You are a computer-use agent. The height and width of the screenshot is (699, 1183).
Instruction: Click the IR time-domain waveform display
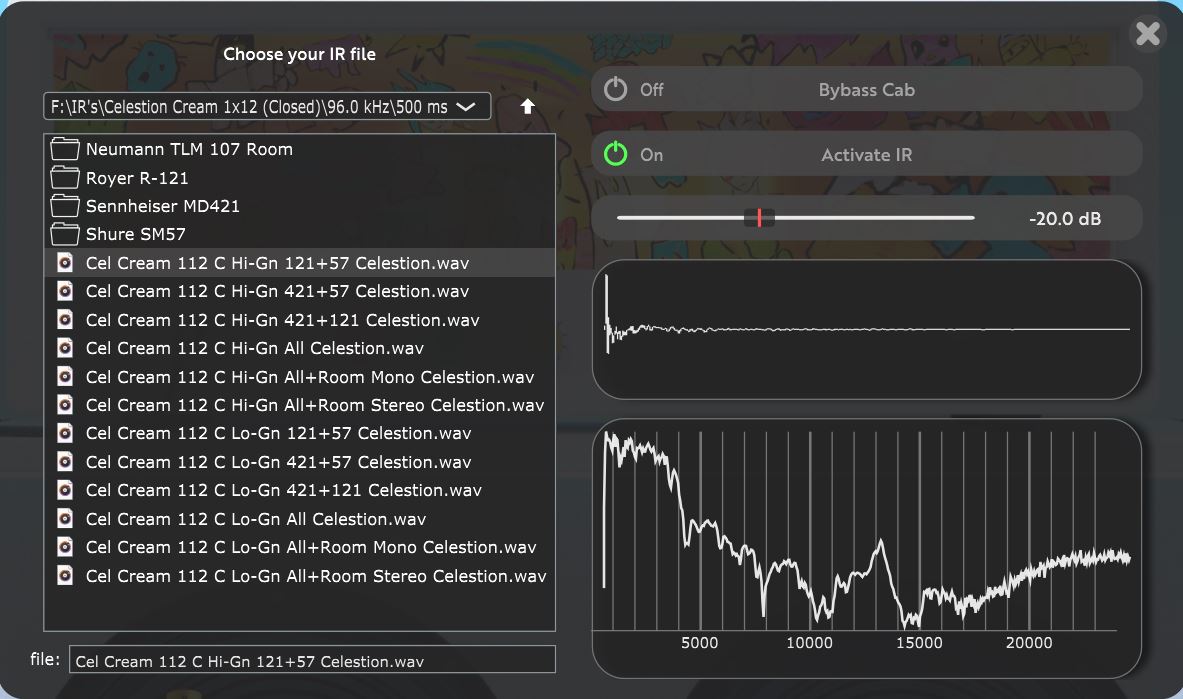pyautogui.click(x=866, y=329)
